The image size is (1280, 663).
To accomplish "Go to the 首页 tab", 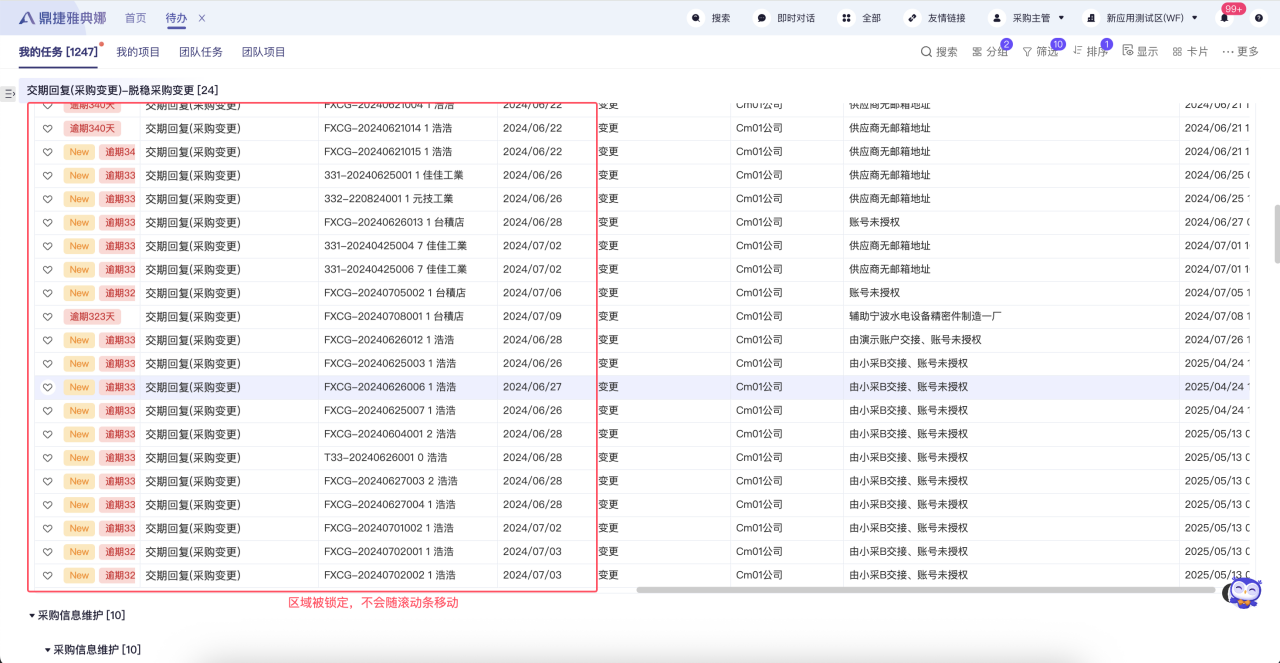I will point(135,18).
